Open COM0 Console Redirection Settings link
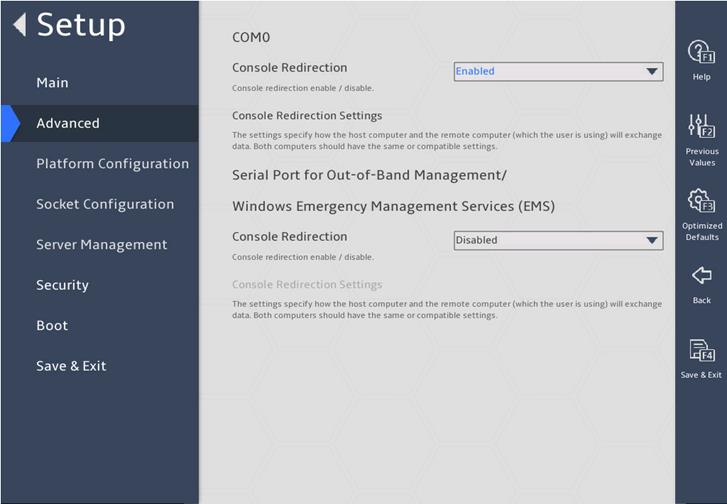Viewport: 727px width, 504px height. [x=307, y=115]
